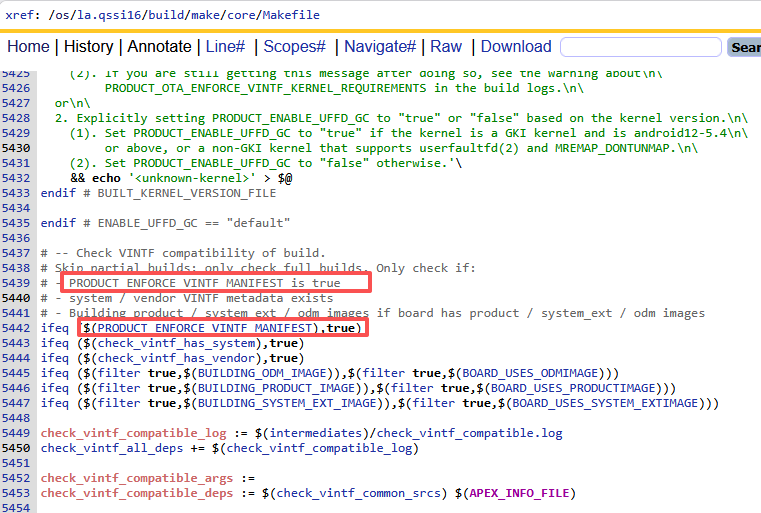This screenshot has height=513, width=761.
Task: Open check_vintf_compatible_args definition link
Action: click(137, 479)
